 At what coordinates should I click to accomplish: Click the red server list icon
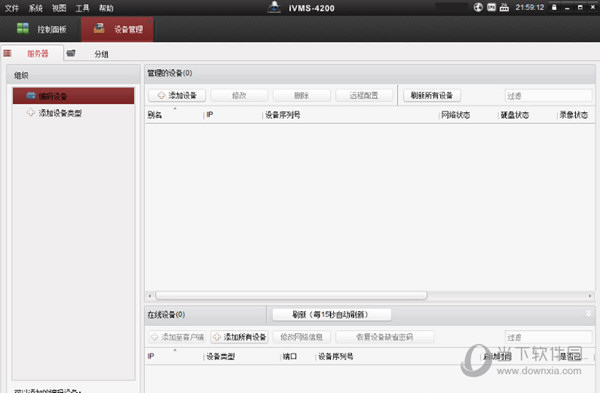[7, 53]
